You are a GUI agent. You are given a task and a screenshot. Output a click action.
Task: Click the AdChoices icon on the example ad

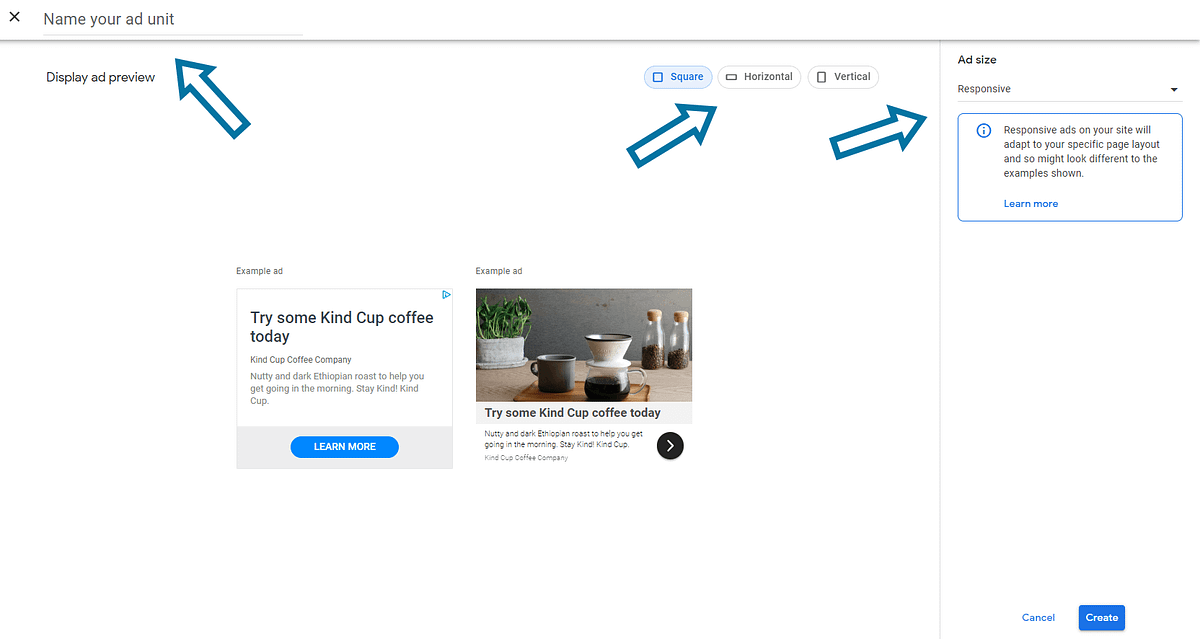446,294
